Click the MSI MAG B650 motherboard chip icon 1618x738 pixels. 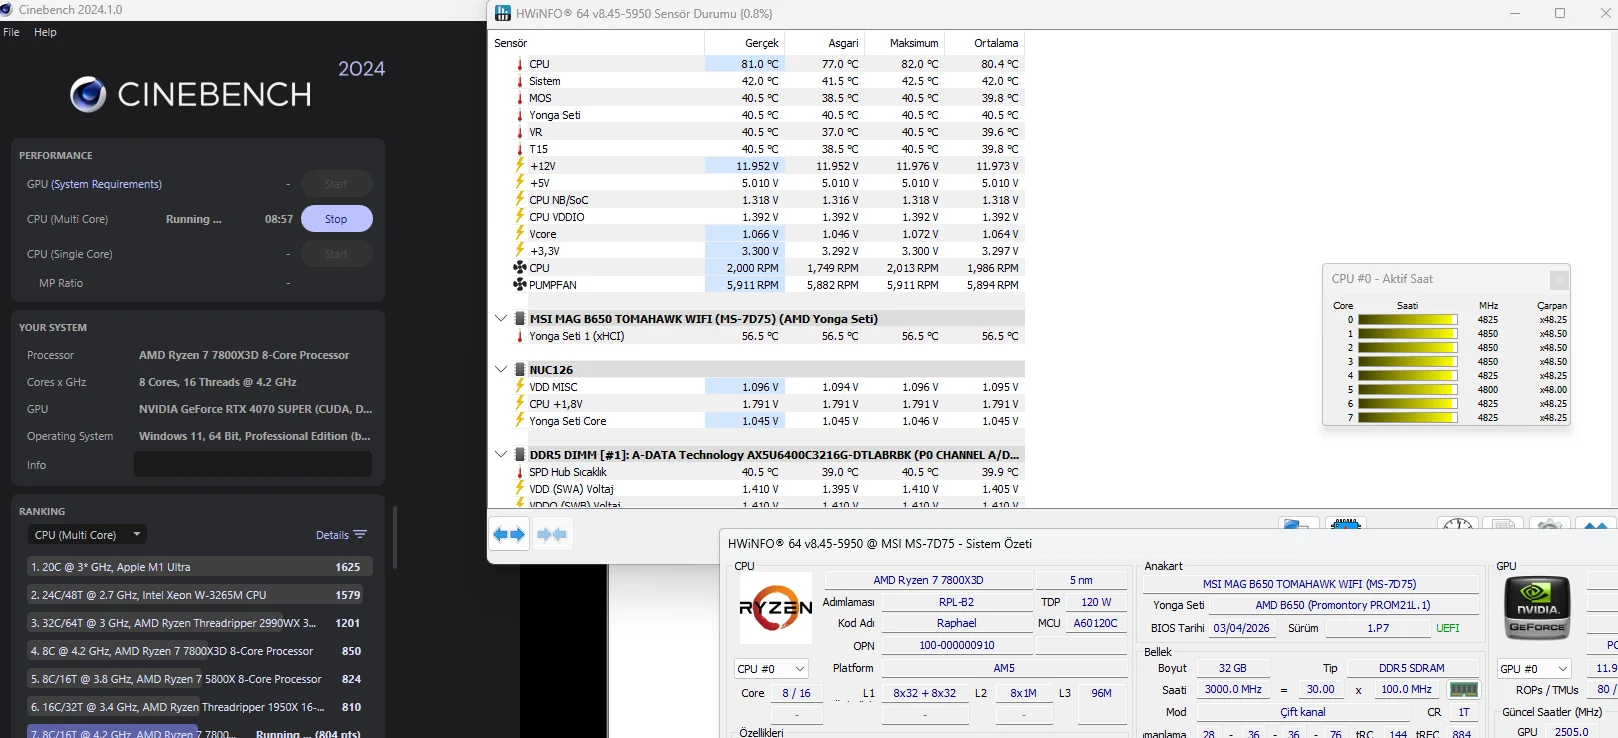pos(520,319)
